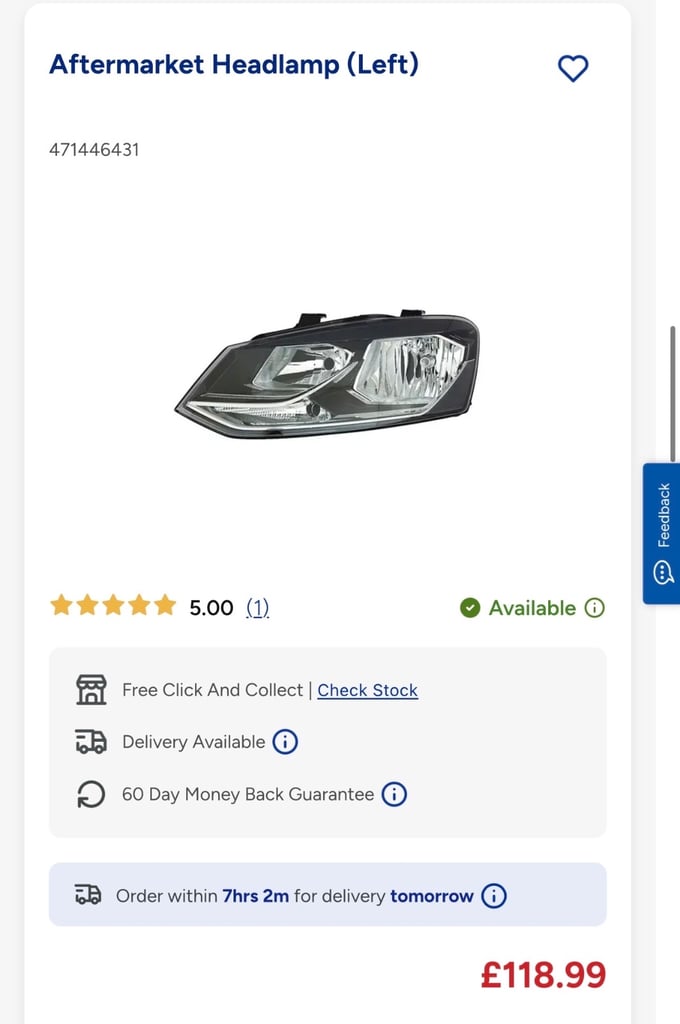Click the delivery truck icon beside Delivery Available
This screenshot has width=680, height=1024.
(x=91, y=742)
